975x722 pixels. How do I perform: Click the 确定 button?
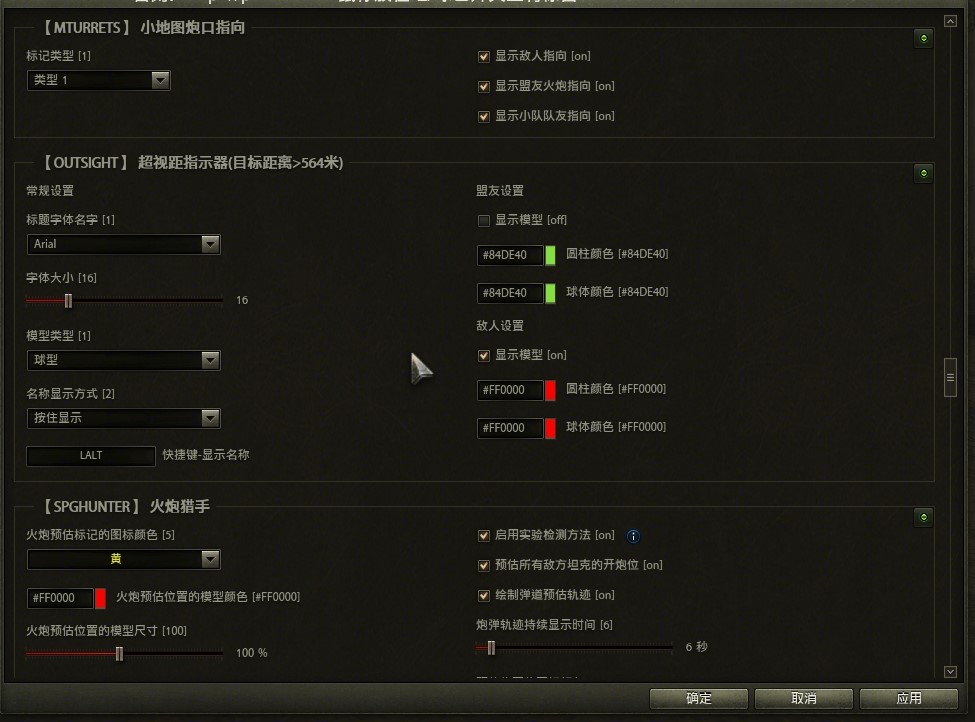[x=699, y=698]
